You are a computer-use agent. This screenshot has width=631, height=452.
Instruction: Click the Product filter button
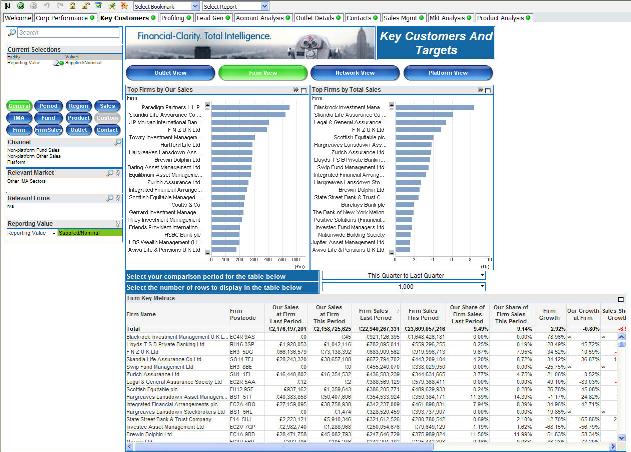point(78,118)
